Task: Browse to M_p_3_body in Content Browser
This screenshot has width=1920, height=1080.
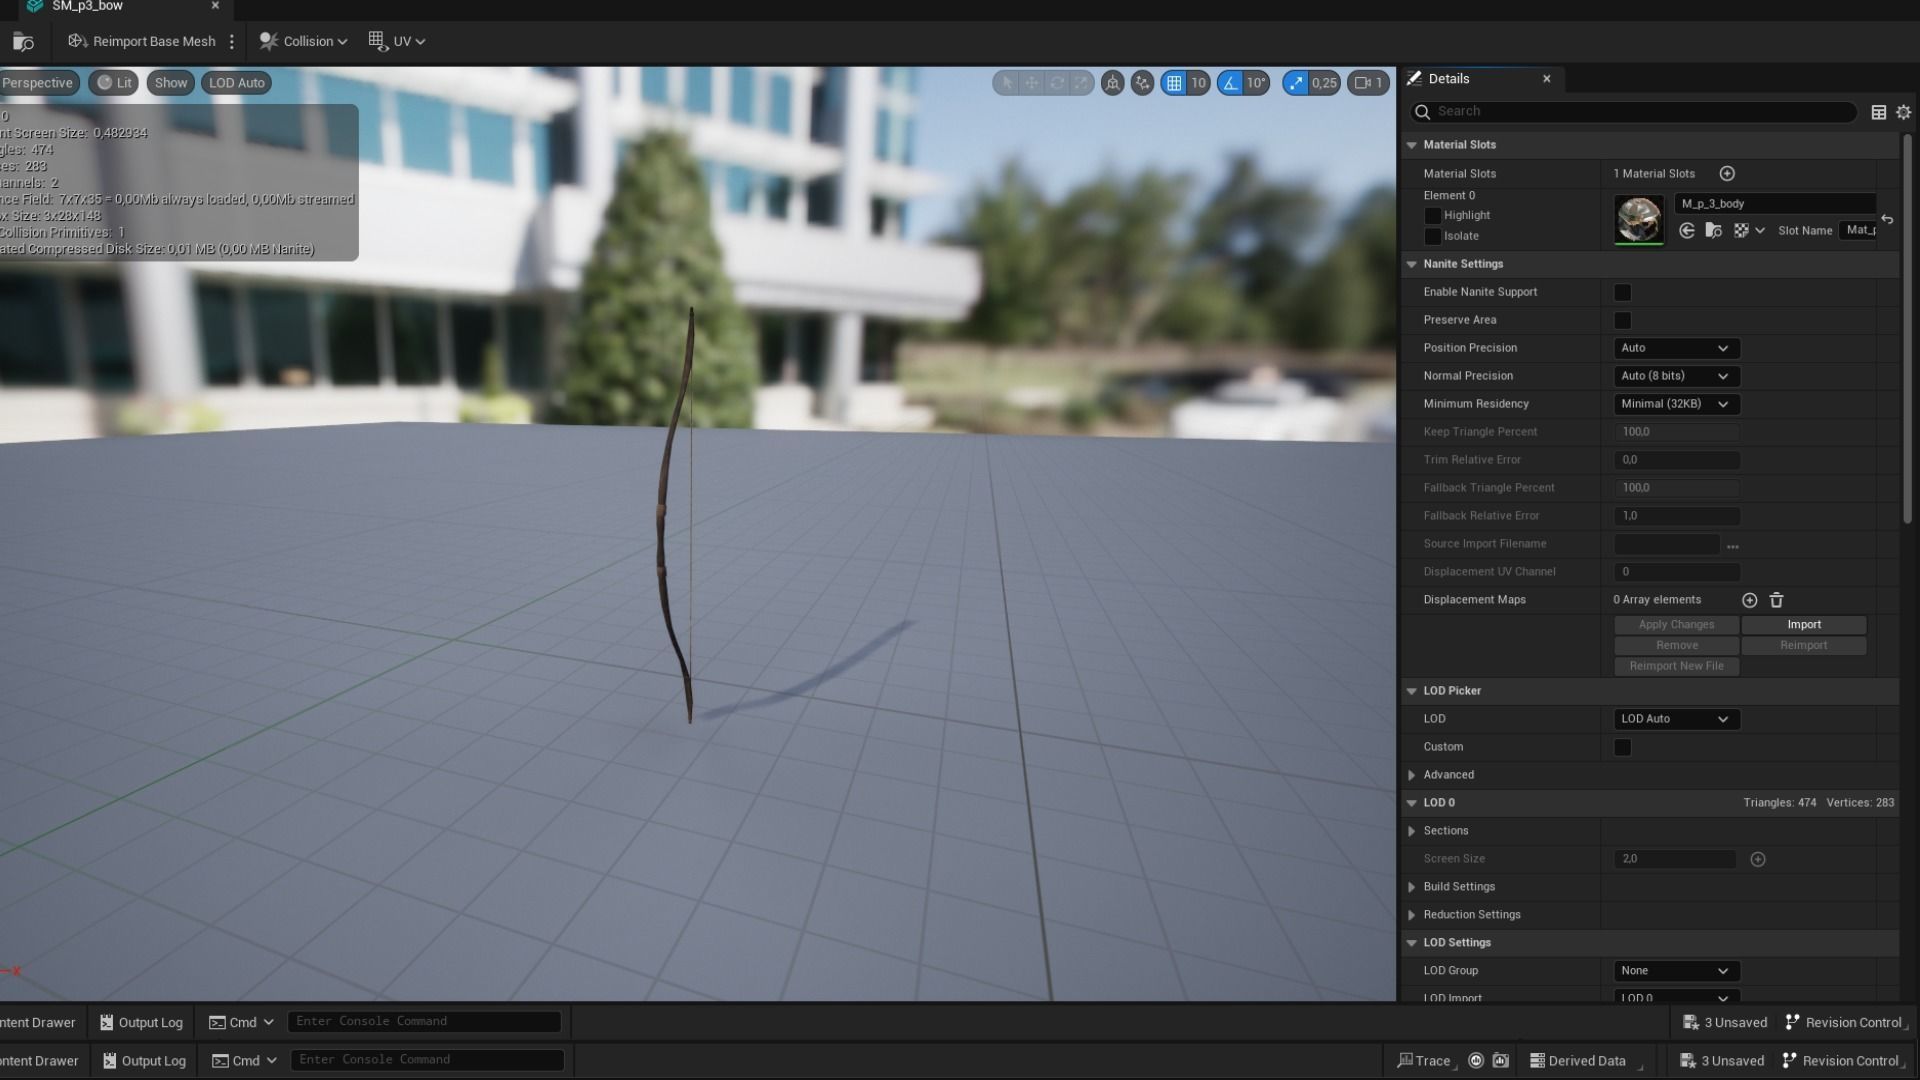Action: [x=1713, y=231]
